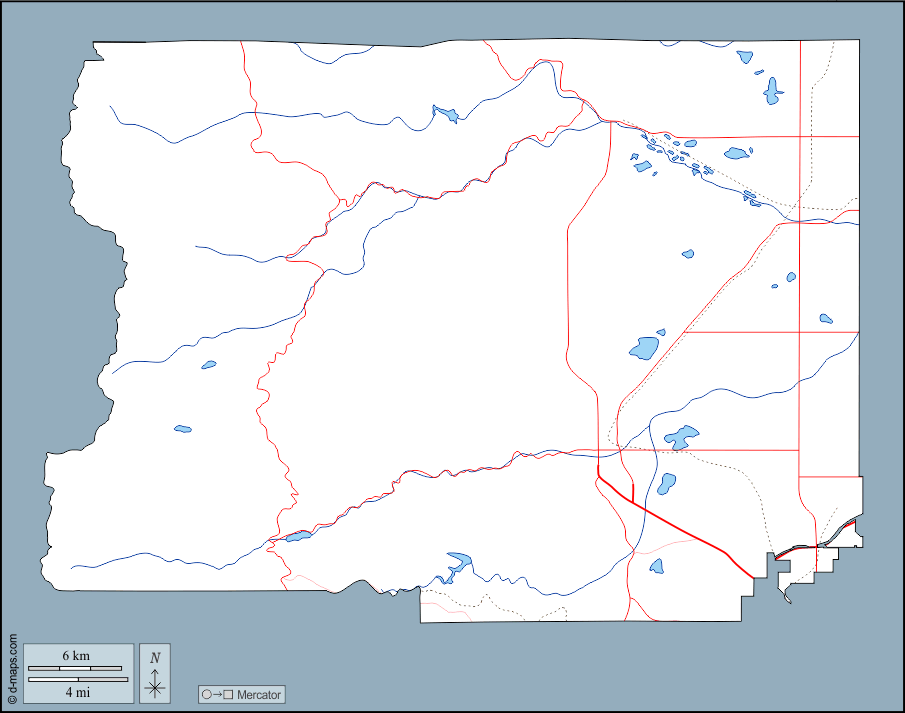This screenshot has width=905, height=713.
Task: Select the Mercator projection label
Action: point(259,695)
